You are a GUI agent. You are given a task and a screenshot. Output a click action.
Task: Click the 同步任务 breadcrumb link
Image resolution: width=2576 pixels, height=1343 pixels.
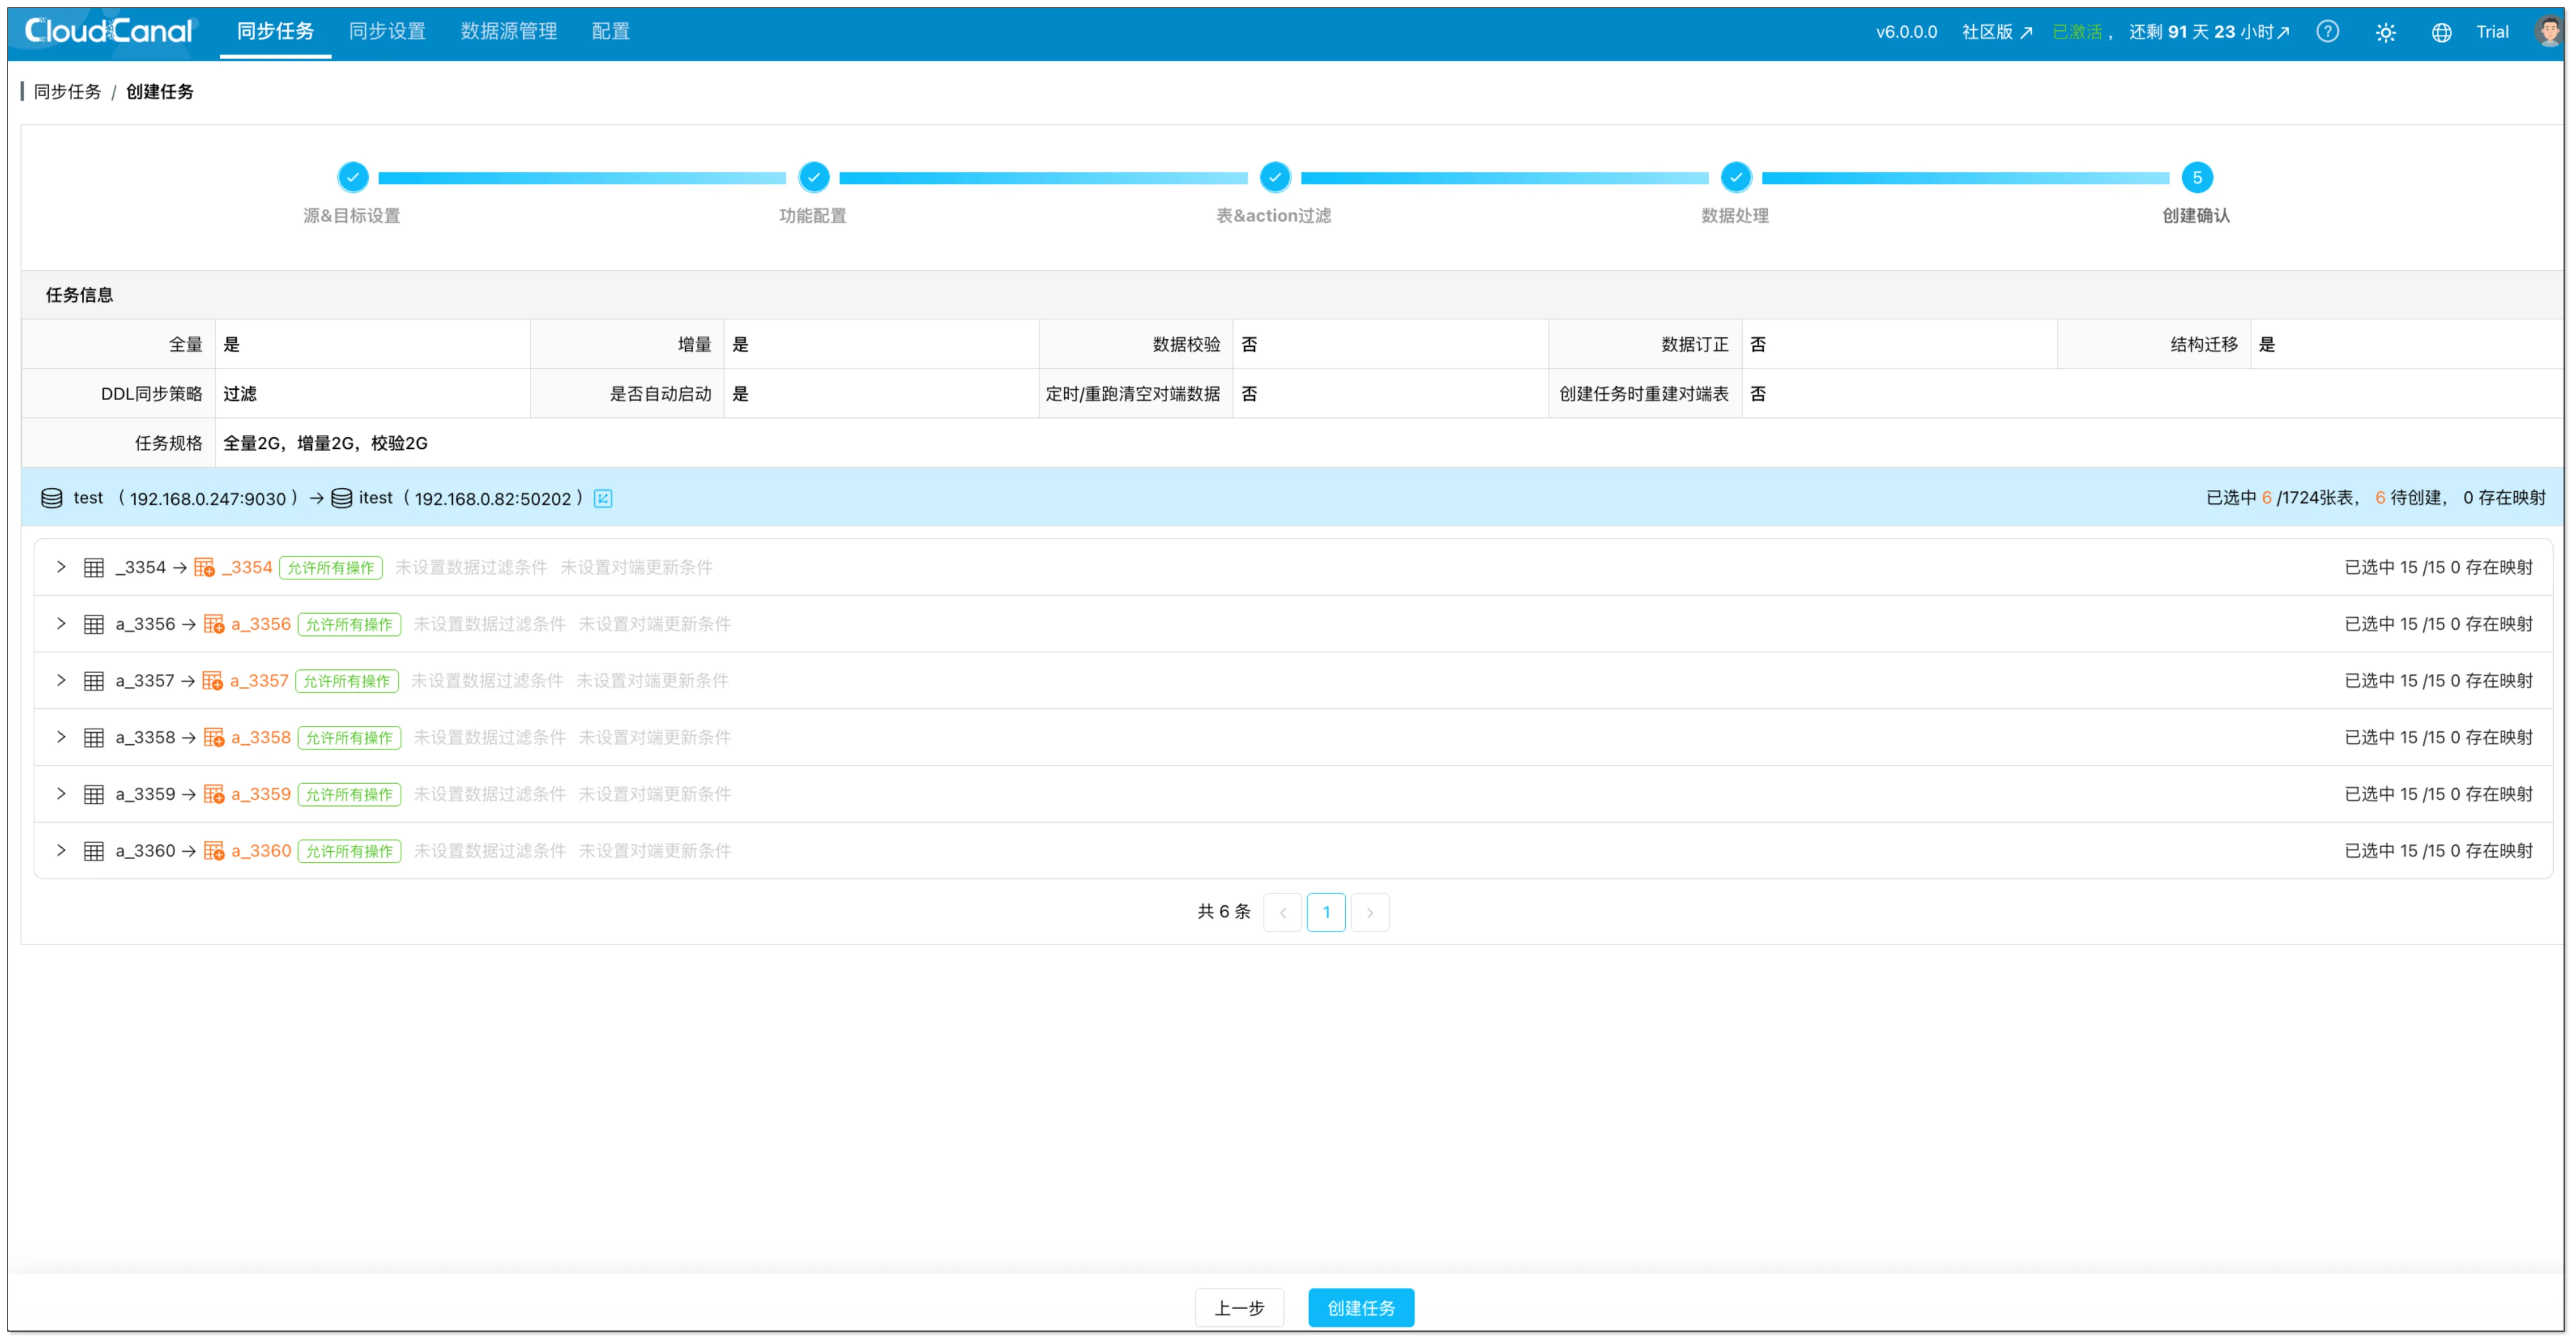[67, 92]
